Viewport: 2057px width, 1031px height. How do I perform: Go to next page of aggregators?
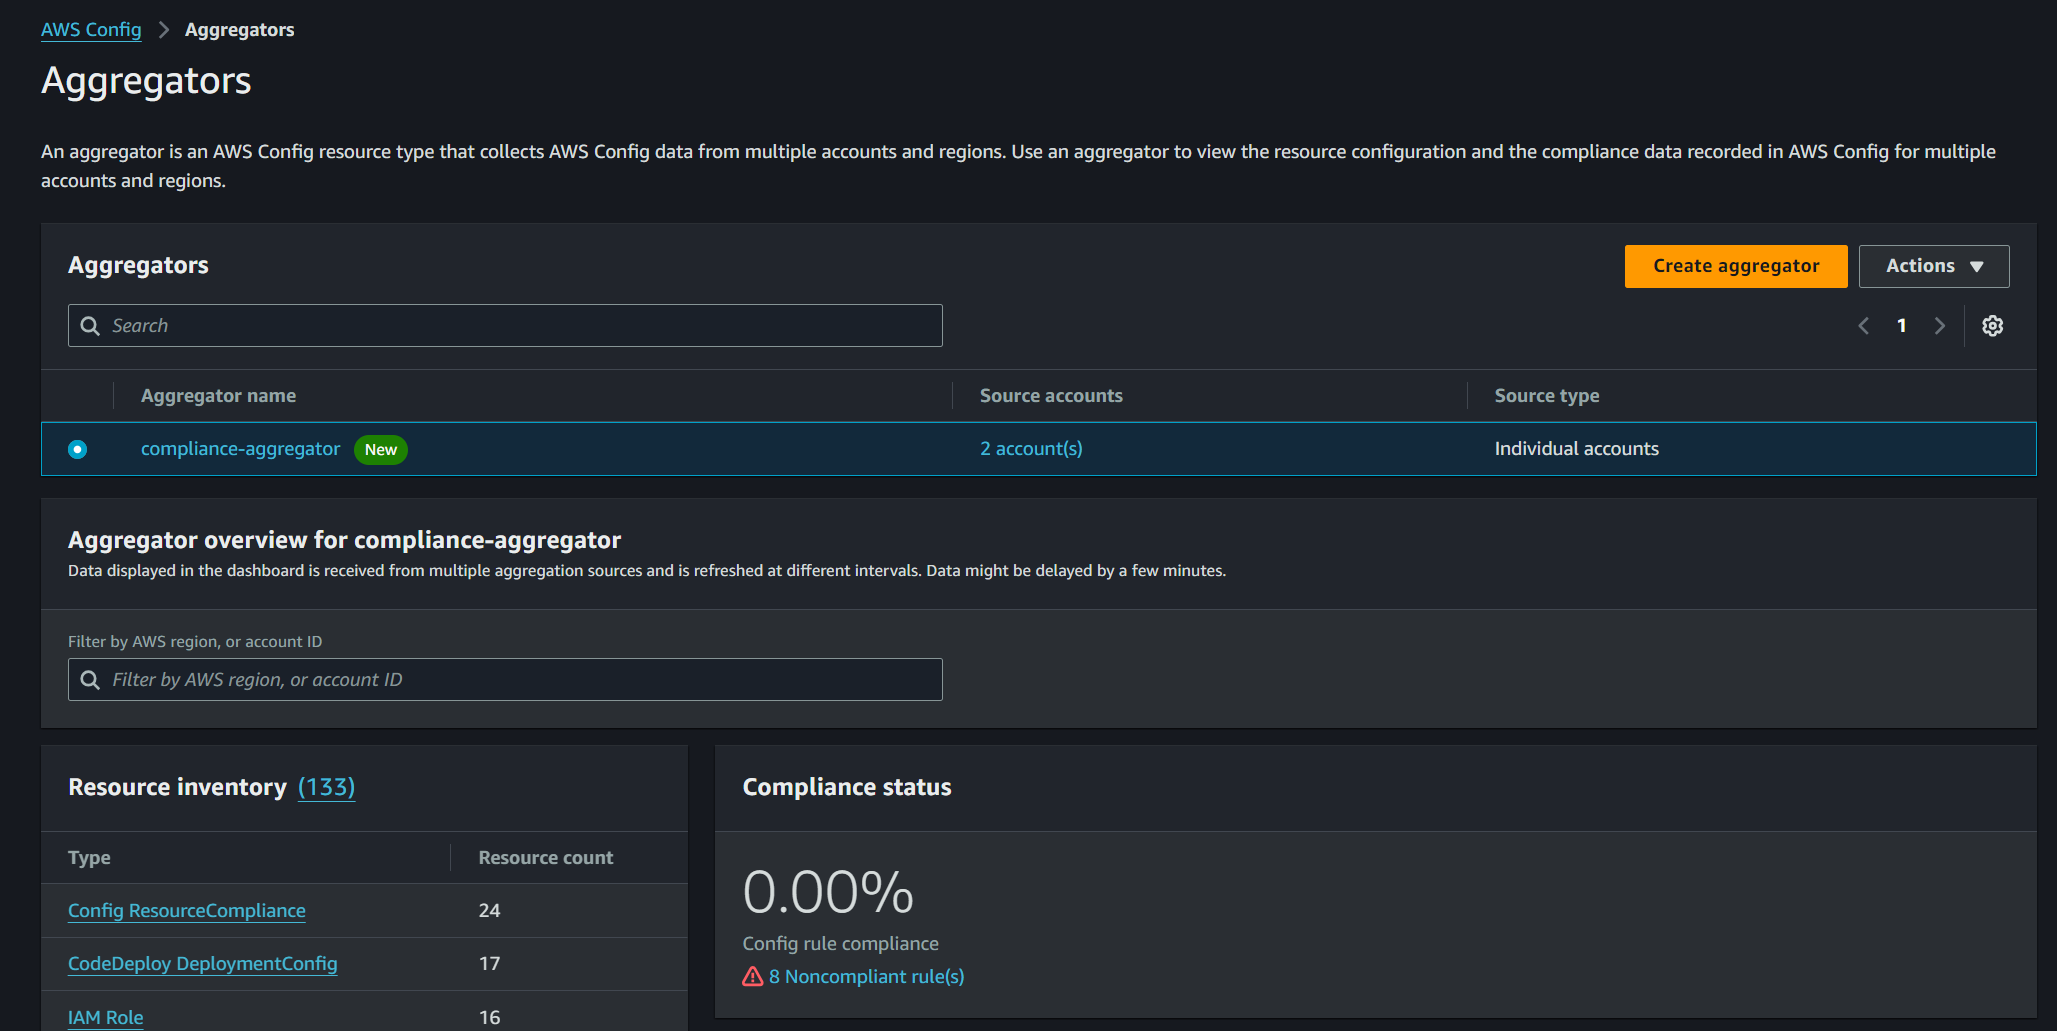tap(1940, 326)
